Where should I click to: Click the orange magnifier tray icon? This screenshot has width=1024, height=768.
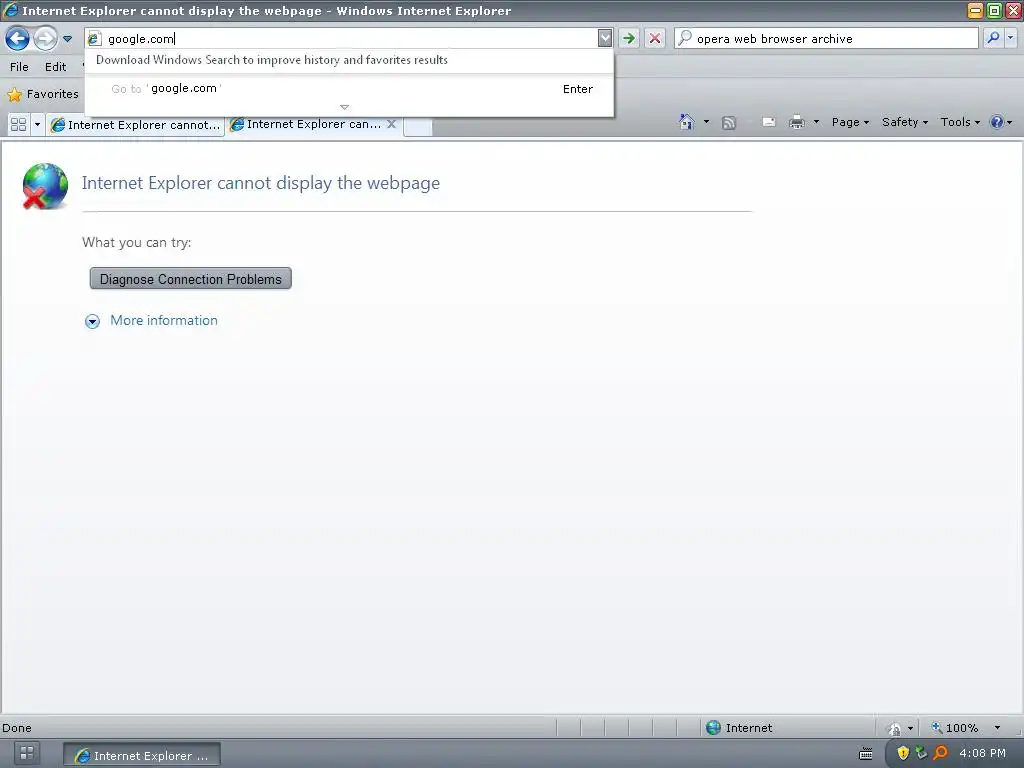point(940,753)
